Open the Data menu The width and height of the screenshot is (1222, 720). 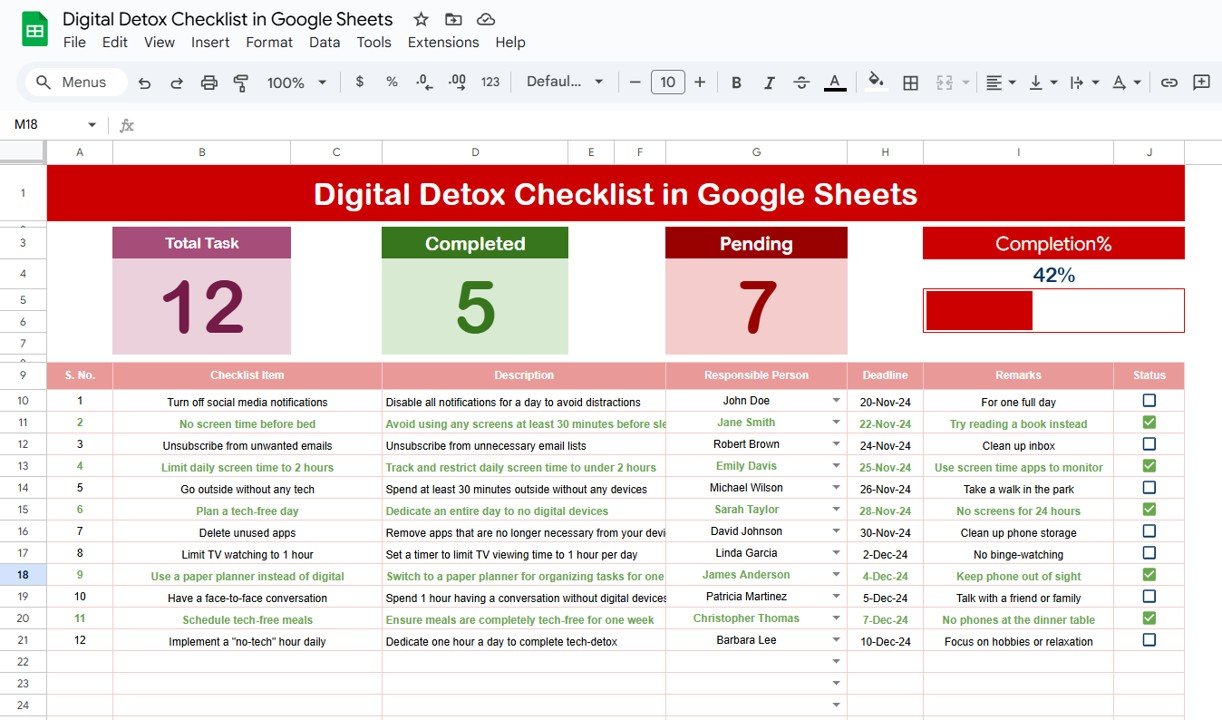[x=324, y=42]
